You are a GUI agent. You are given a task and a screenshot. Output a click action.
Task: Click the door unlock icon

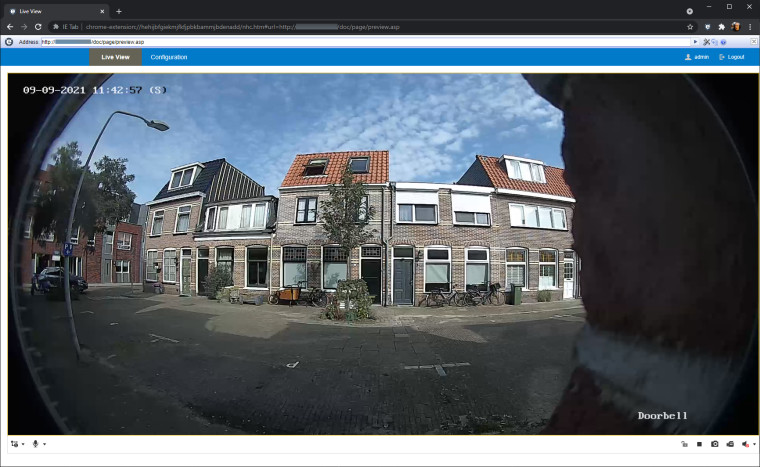(x=684, y=444)
